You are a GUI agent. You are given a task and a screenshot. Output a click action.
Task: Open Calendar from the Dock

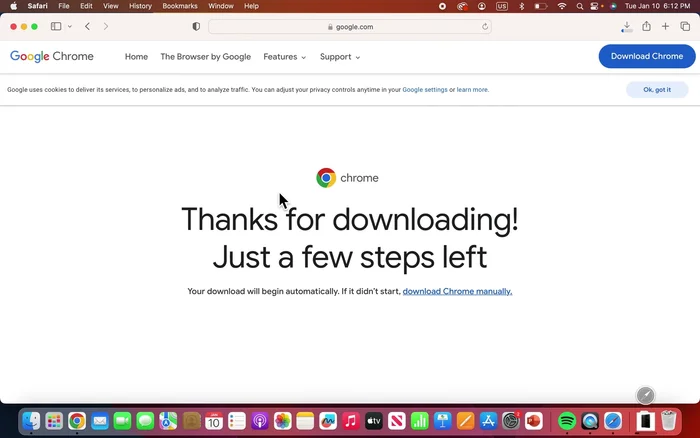click(214, 421)
